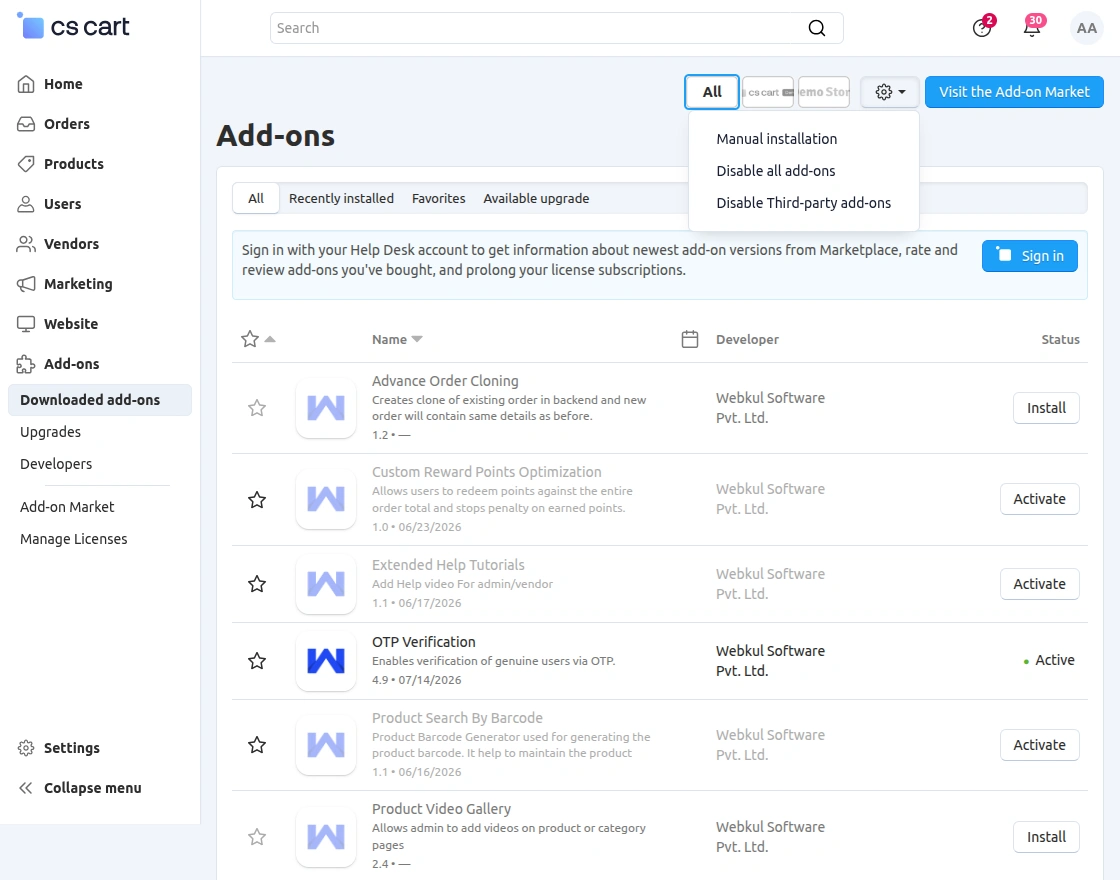The image size is (1120, 880).
Task: Select the All storefront button
Action: (x=711, y=92)
